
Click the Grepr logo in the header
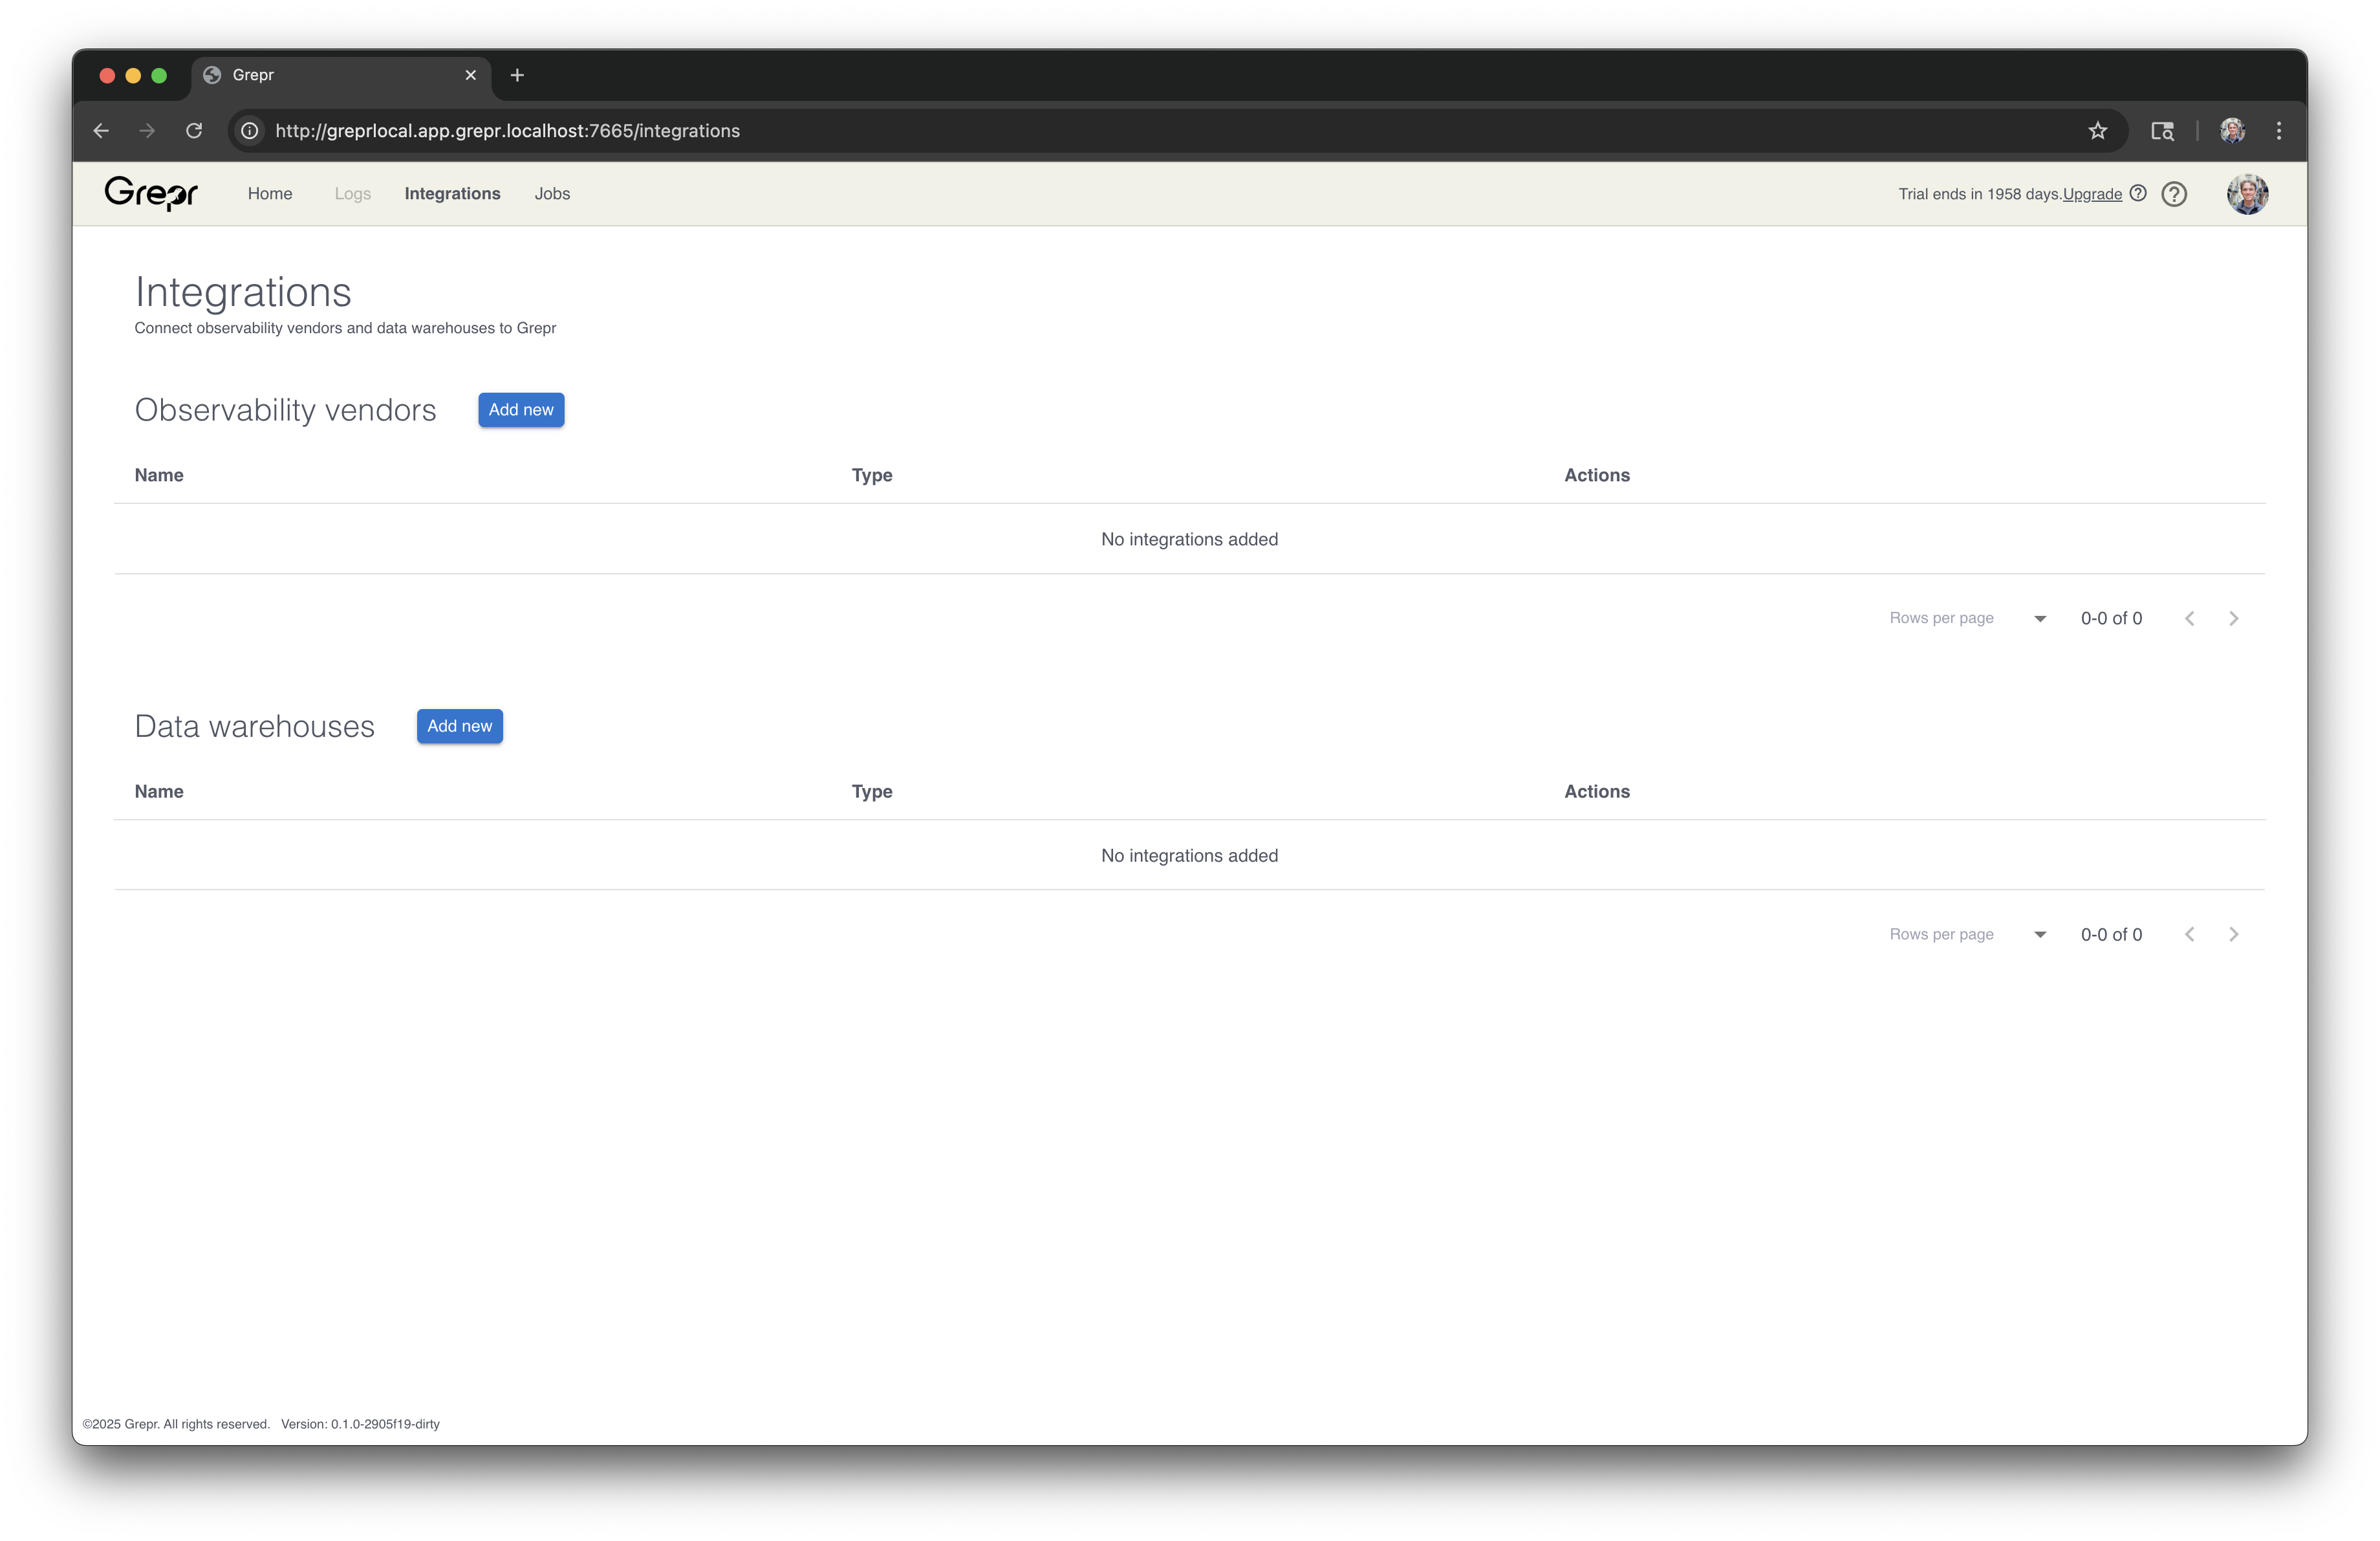[x=151, y=193]
